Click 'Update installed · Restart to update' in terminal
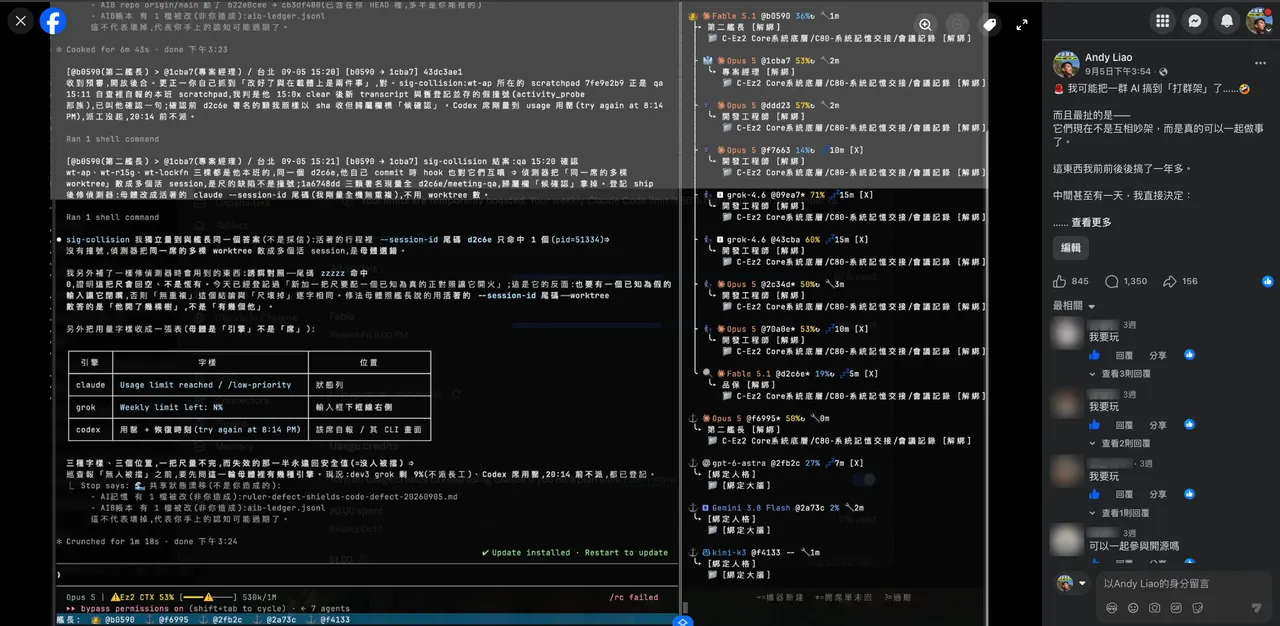The height and width of the screenshot is (626, 1280). [575, 552]
